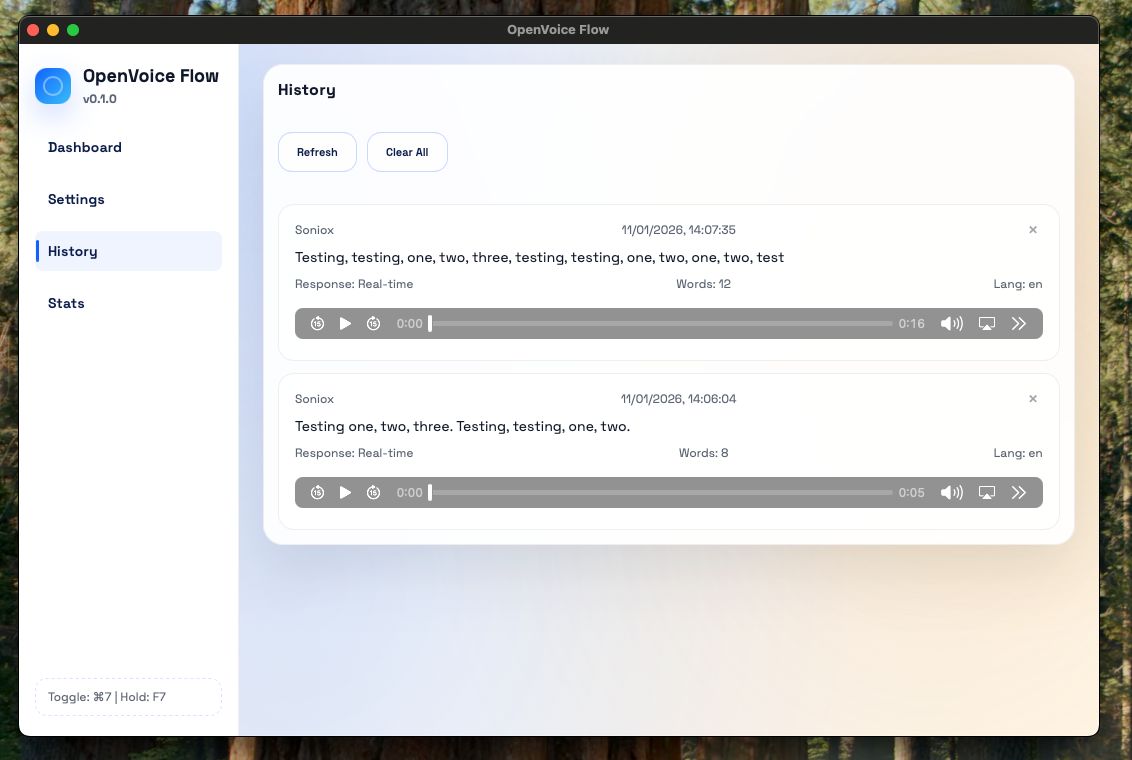Image resolution: width=1132 pixels, height=760 pixels.
Task: Skip forward 15 seconds in 0:05 recording
Action: point(373,492)
